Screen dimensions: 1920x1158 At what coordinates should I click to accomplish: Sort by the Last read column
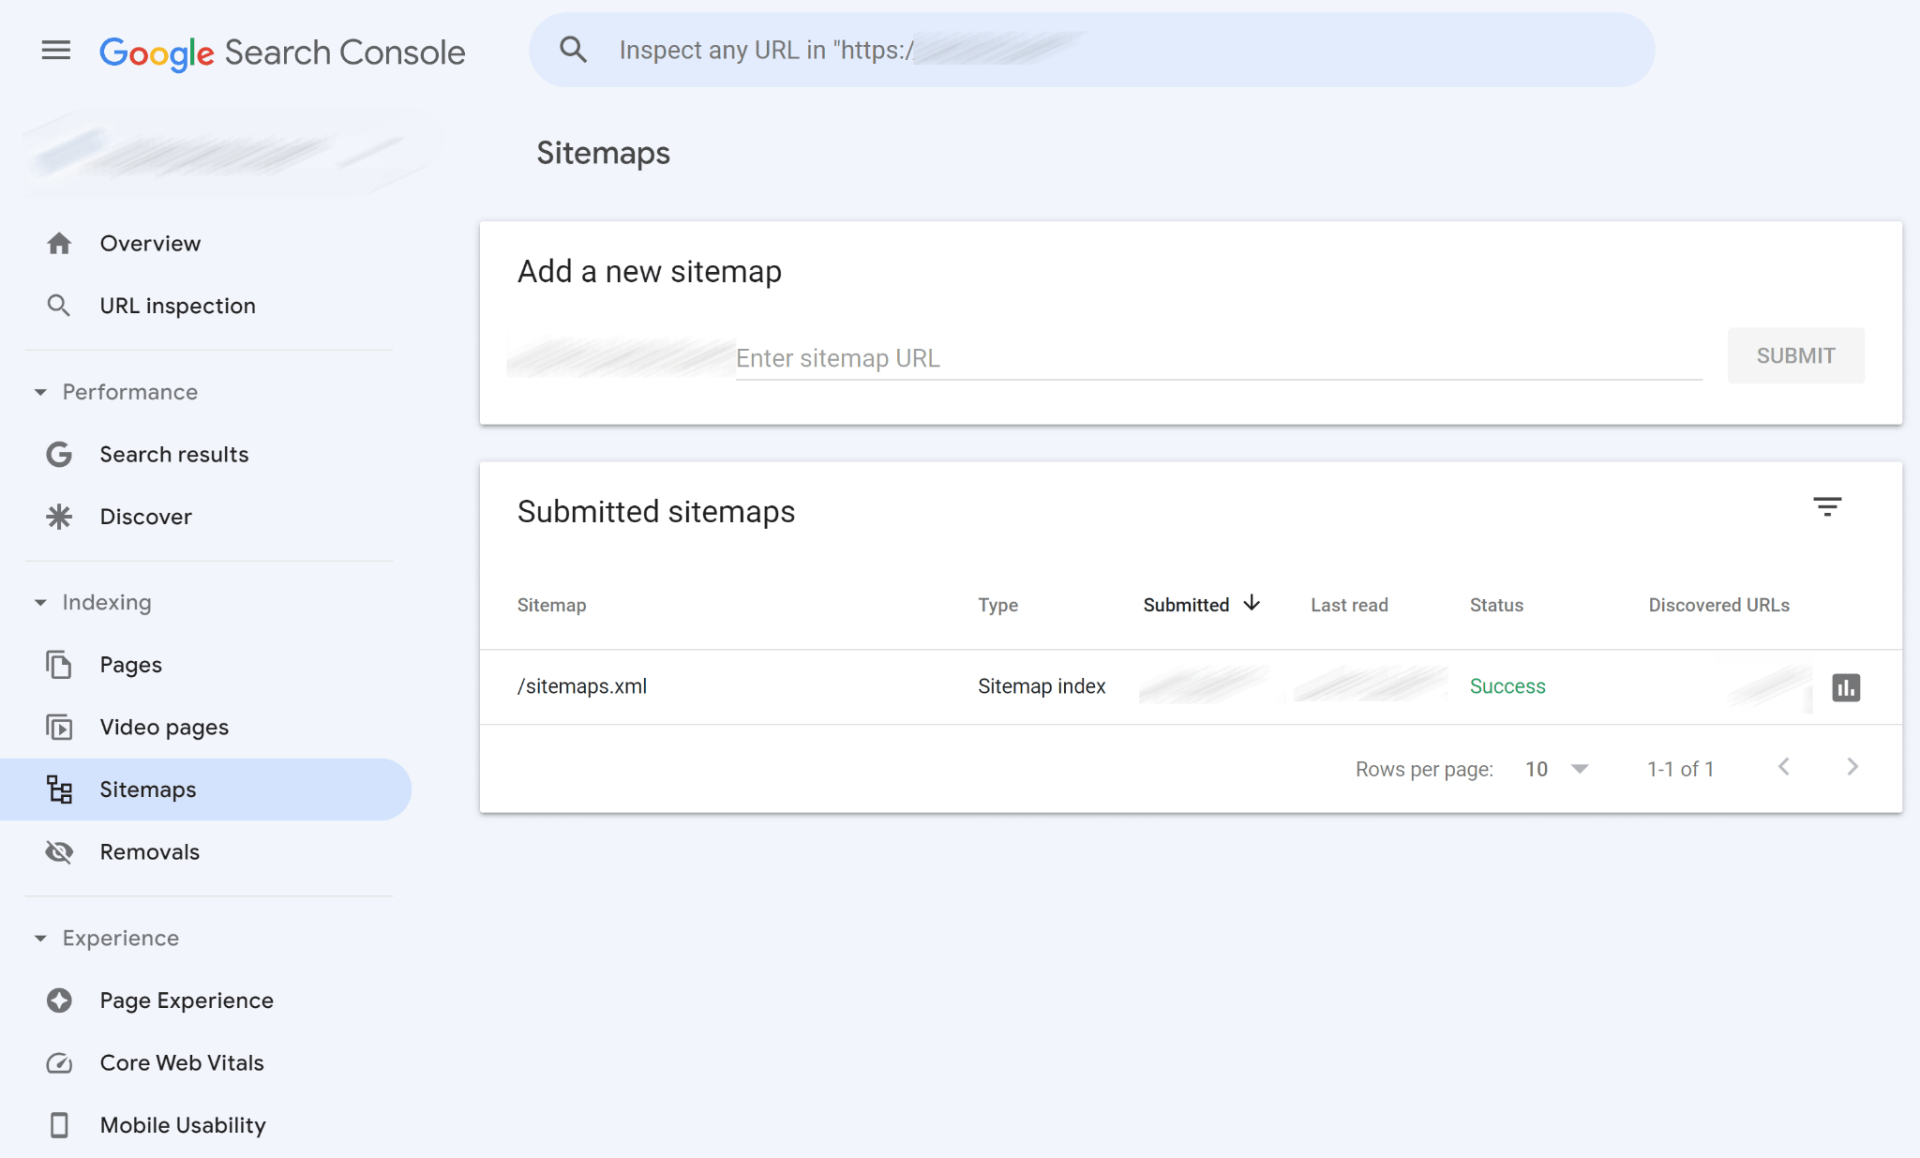click(1349, 605)
